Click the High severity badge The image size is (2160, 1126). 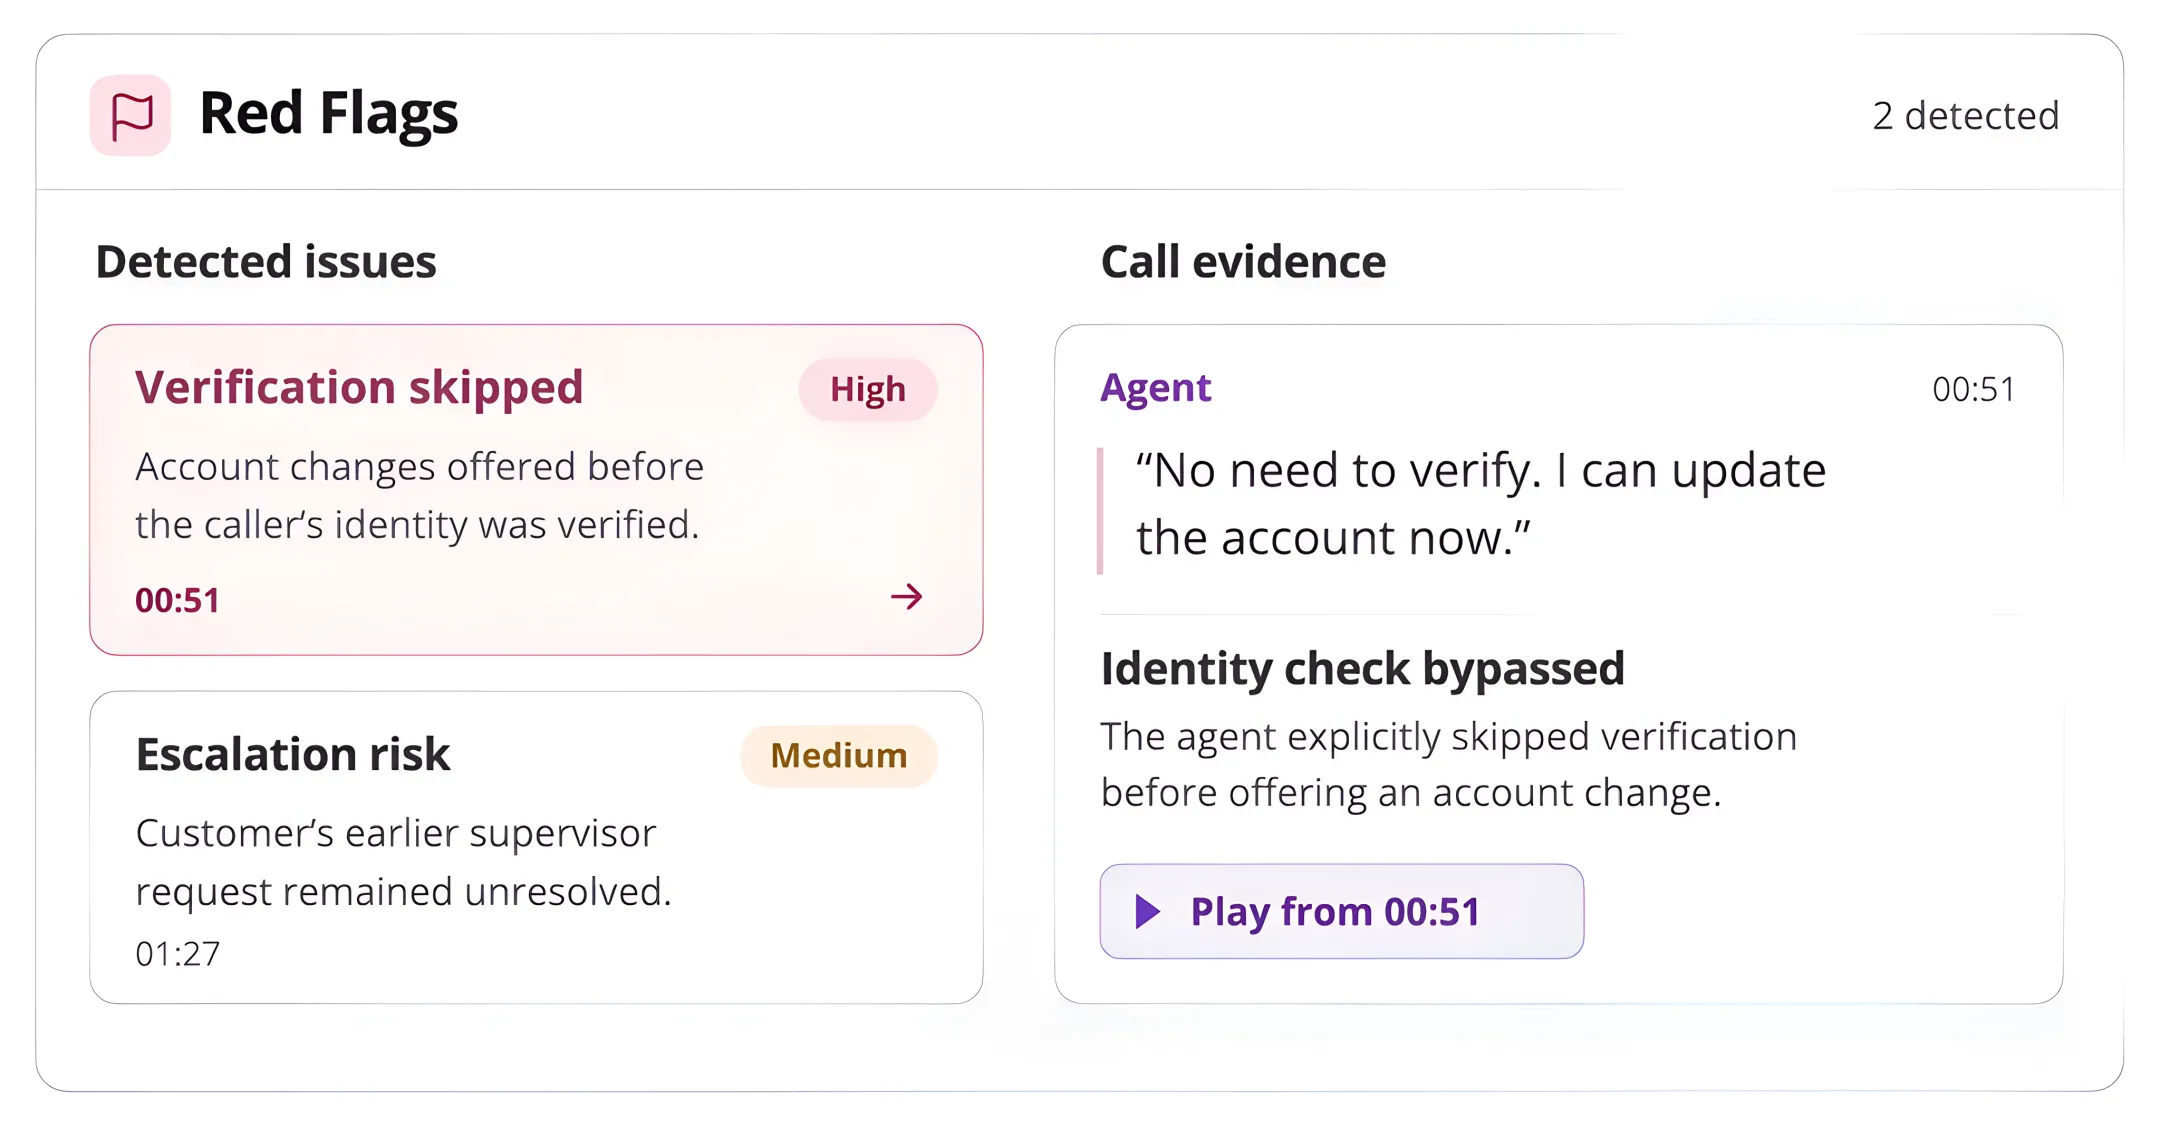tap(867, 389)
